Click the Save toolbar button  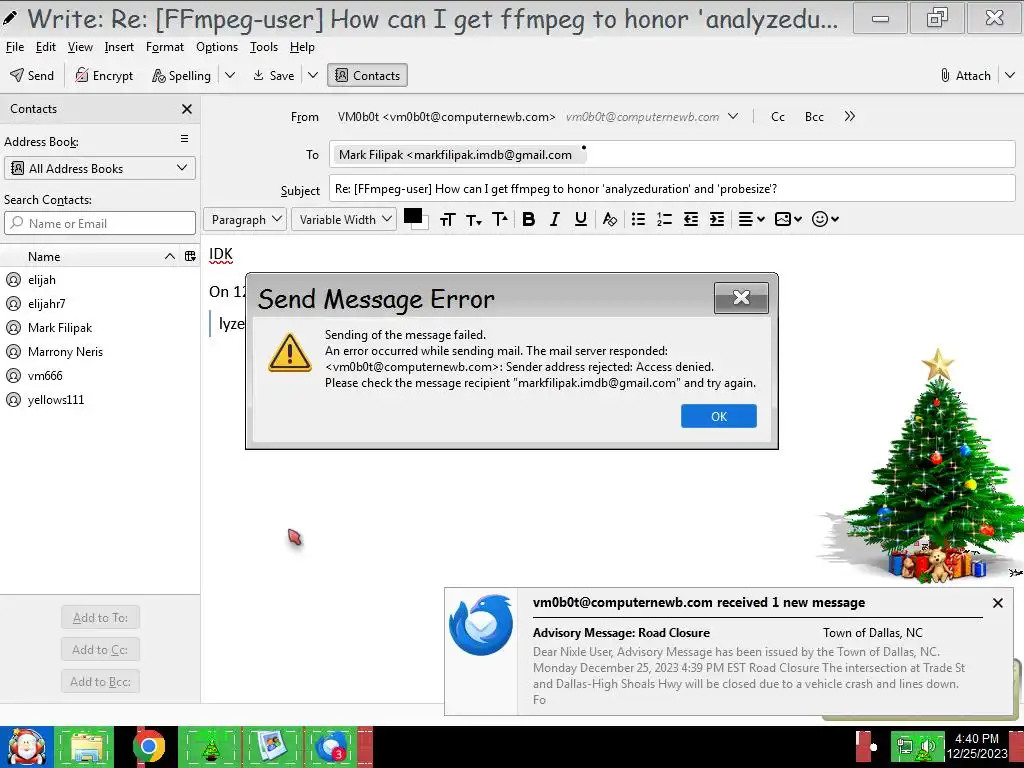[x=274, y=76]
